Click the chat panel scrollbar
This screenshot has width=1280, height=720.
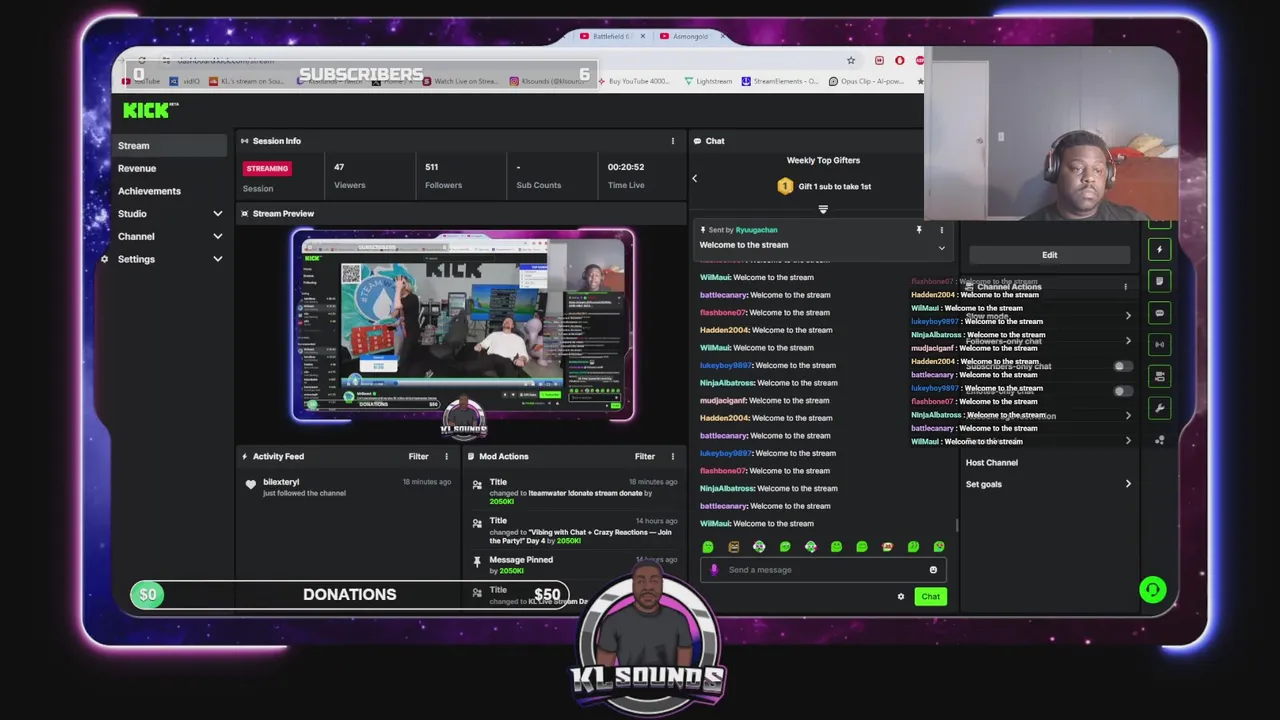957,524
